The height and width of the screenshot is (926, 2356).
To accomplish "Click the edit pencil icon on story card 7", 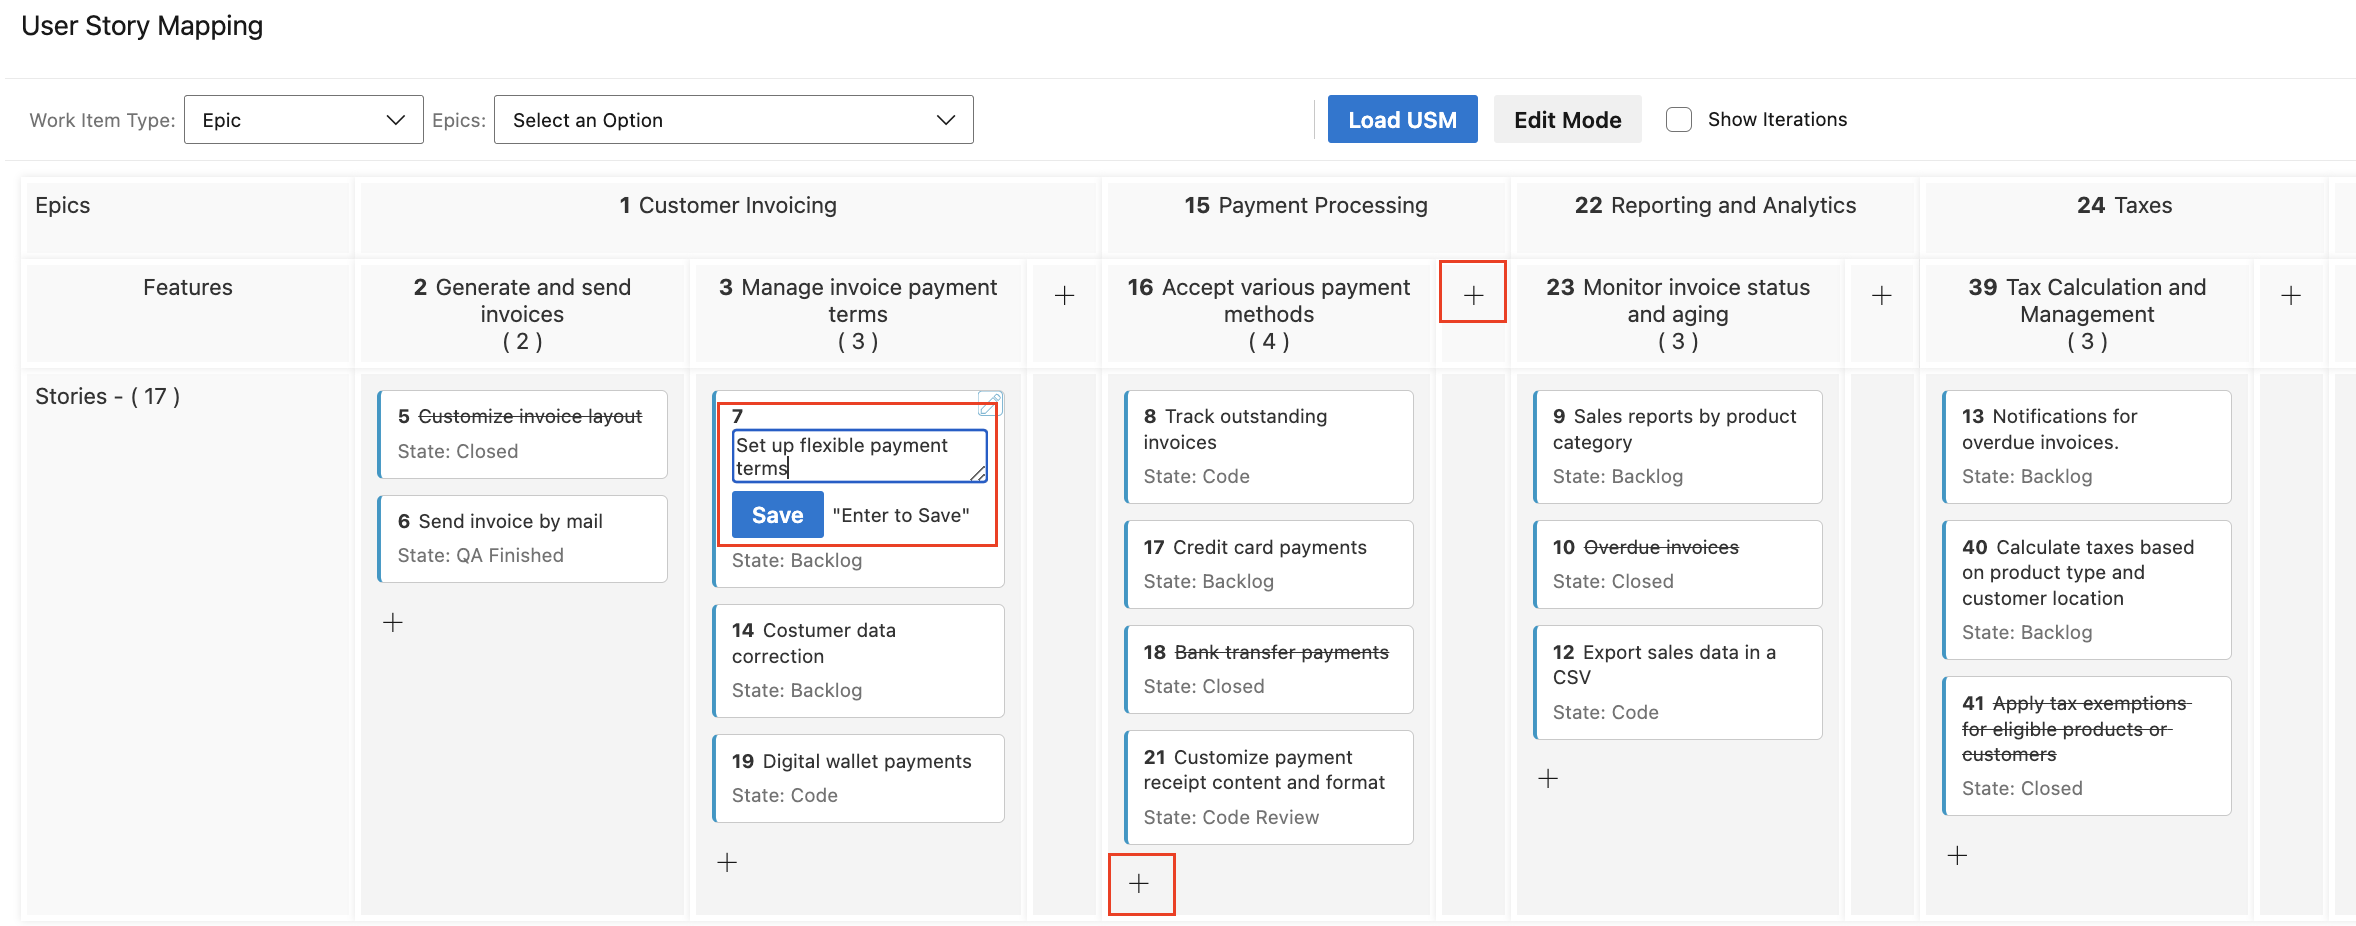I will pyautogui.click(x=991, y=404).
